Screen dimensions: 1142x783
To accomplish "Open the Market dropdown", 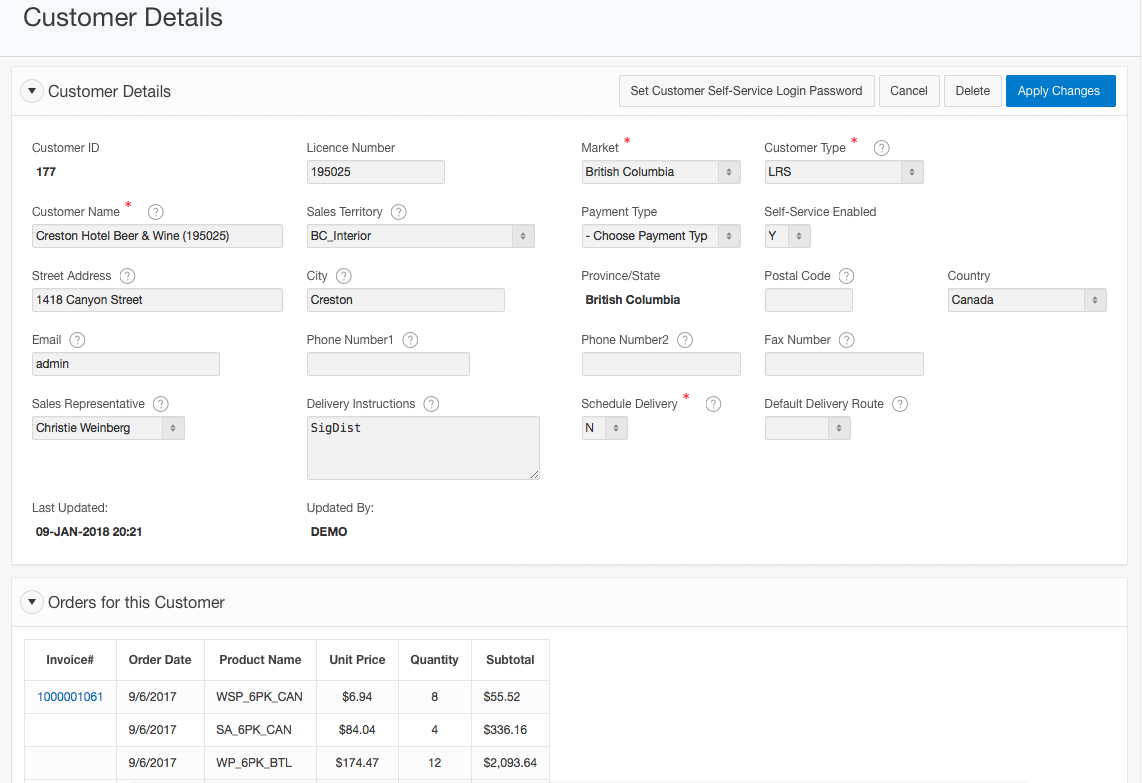I will [660, 172].
